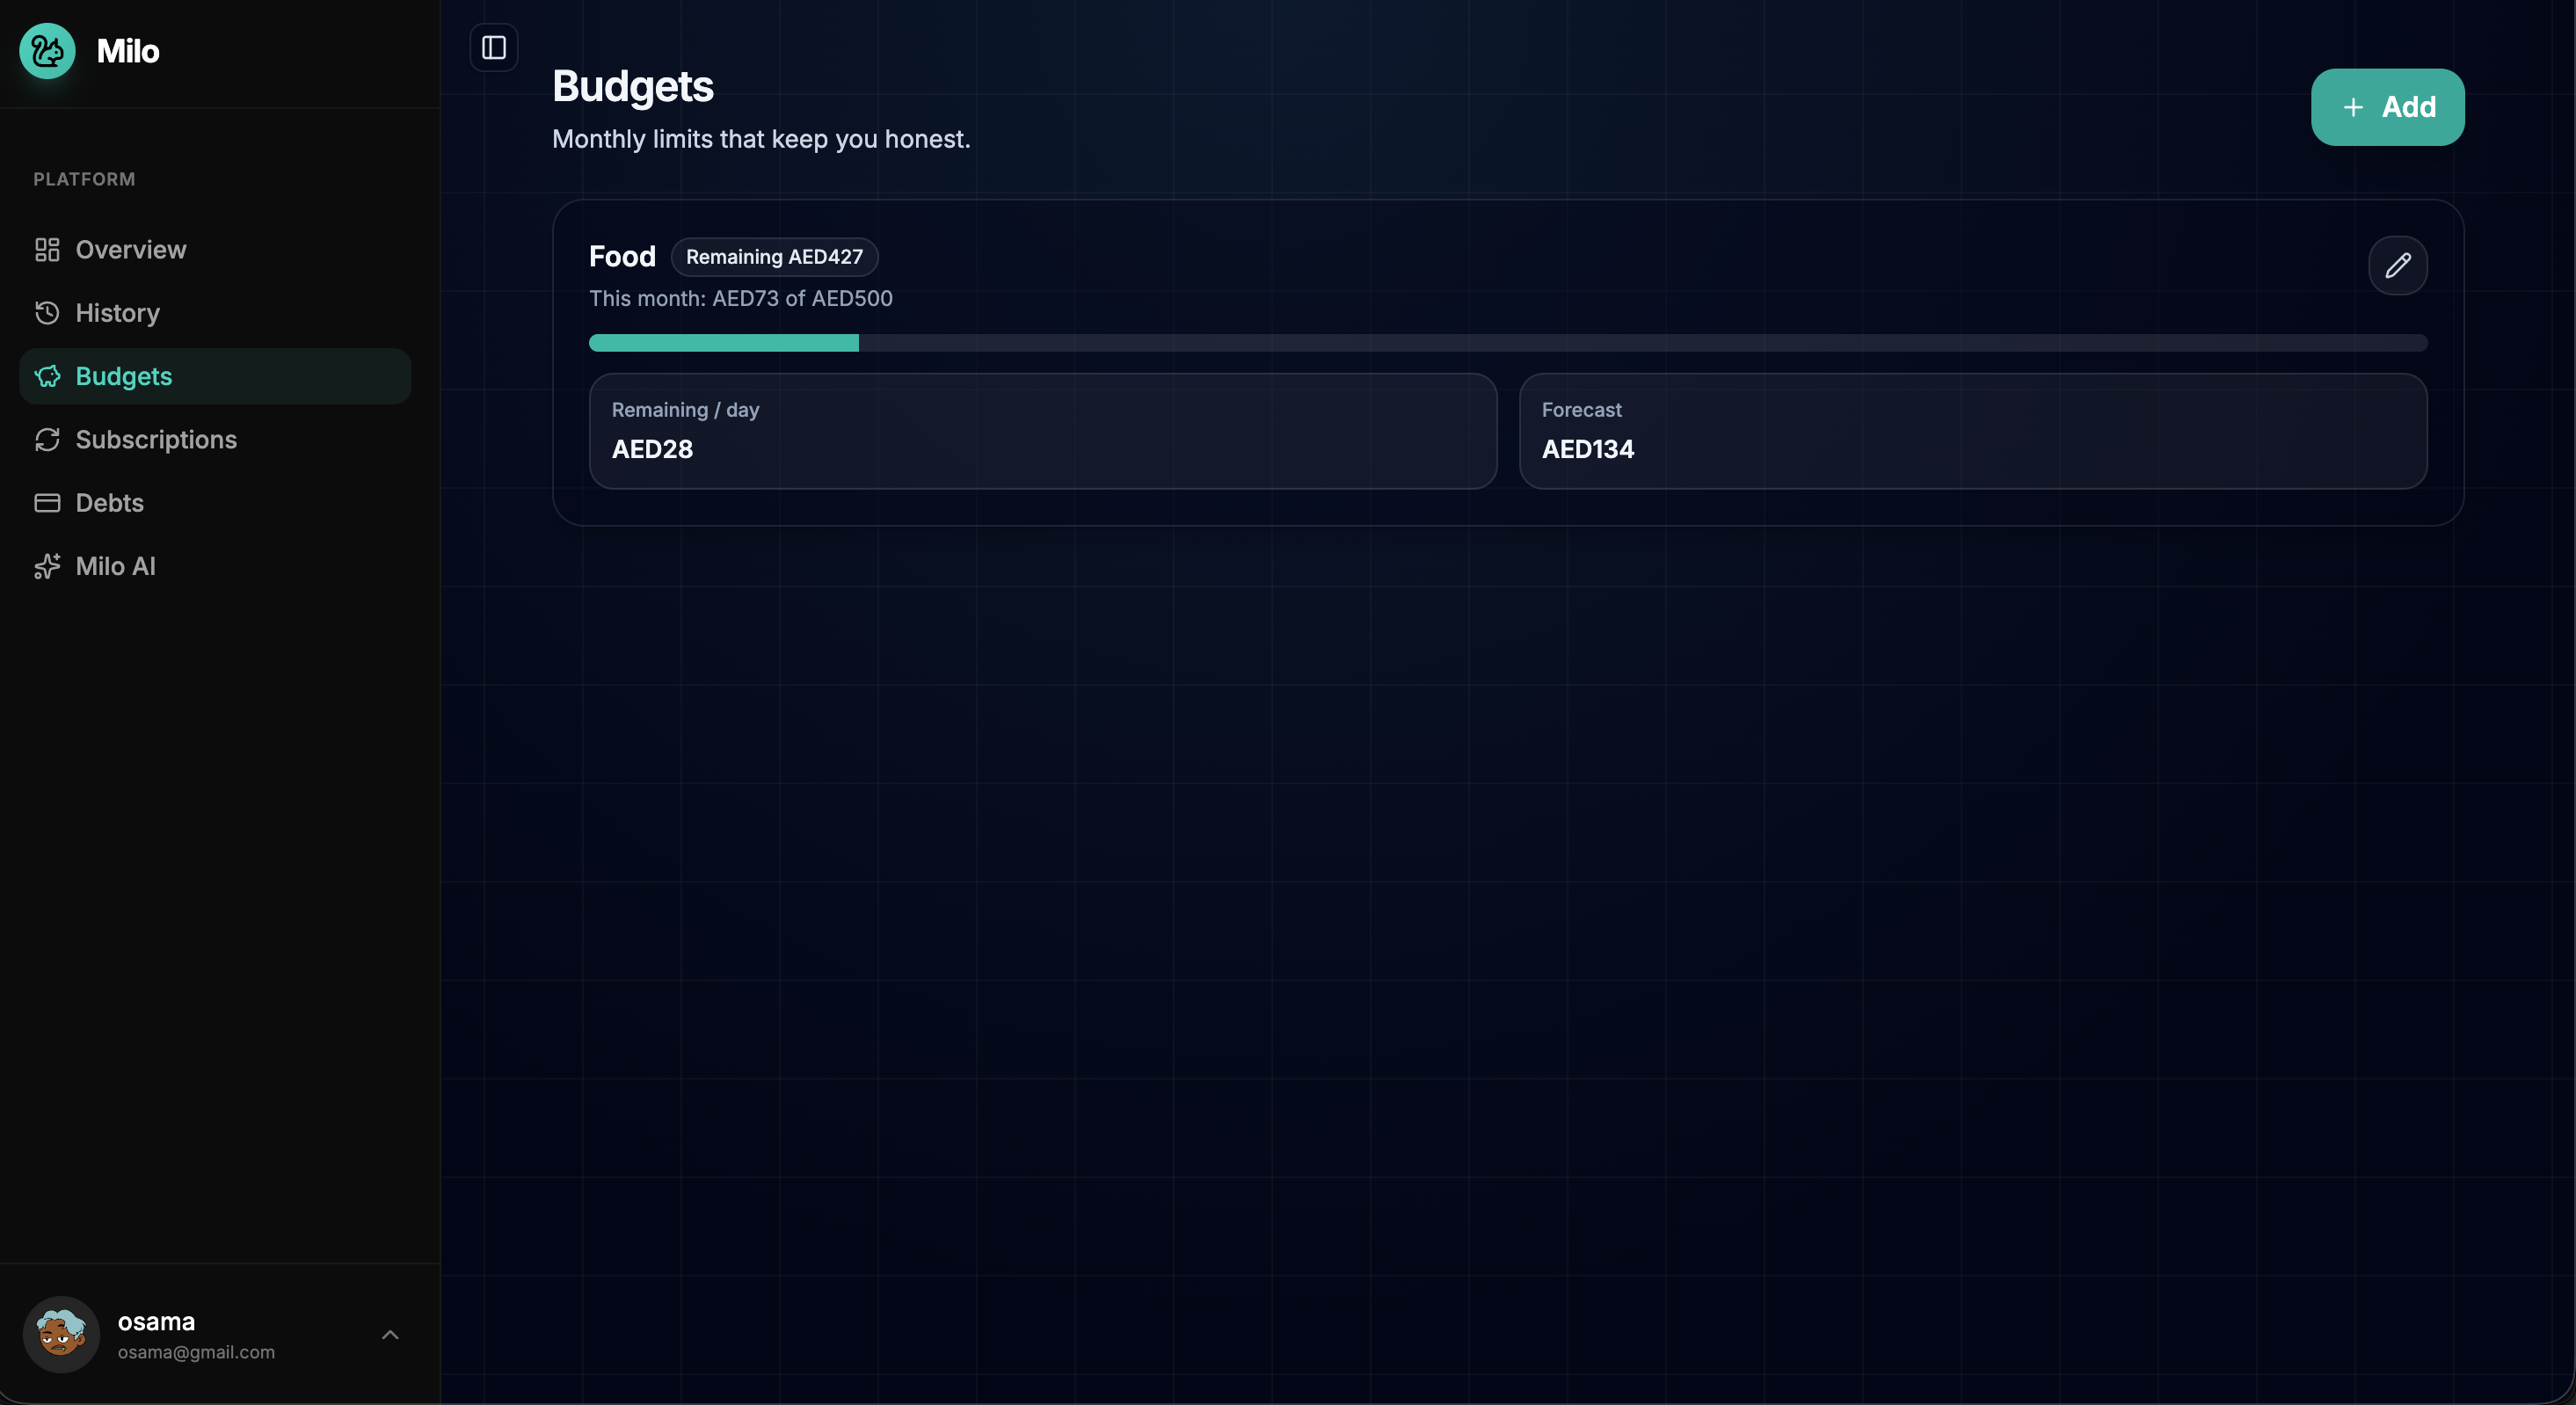Edit the Food budget with the pencil icon
Viewport: 2576px width, 1405px height.
pos(2397,266)
